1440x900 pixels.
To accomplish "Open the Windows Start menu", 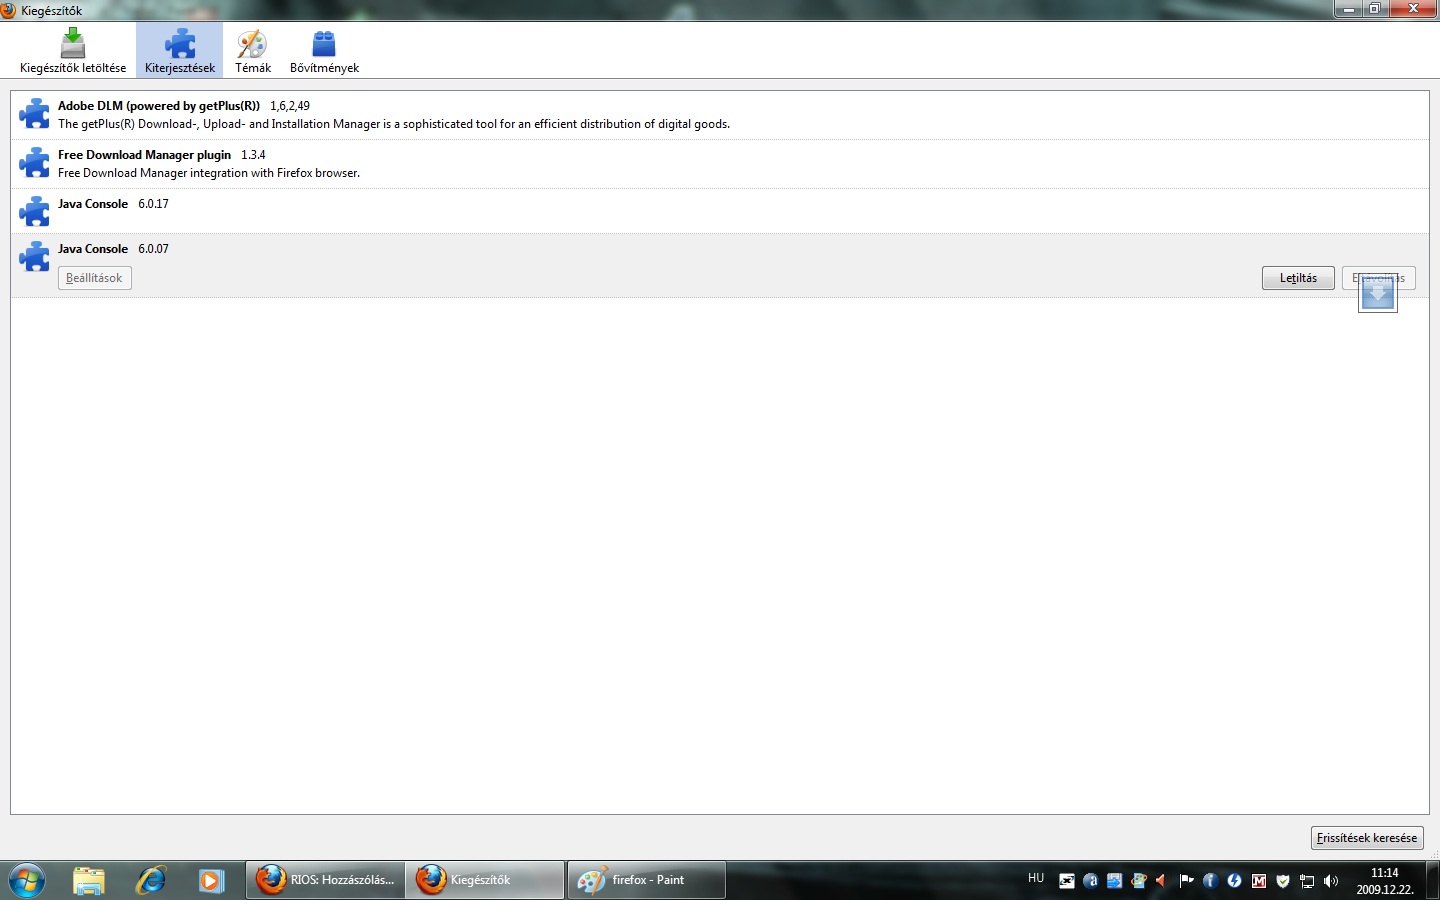I will point(27,880).
